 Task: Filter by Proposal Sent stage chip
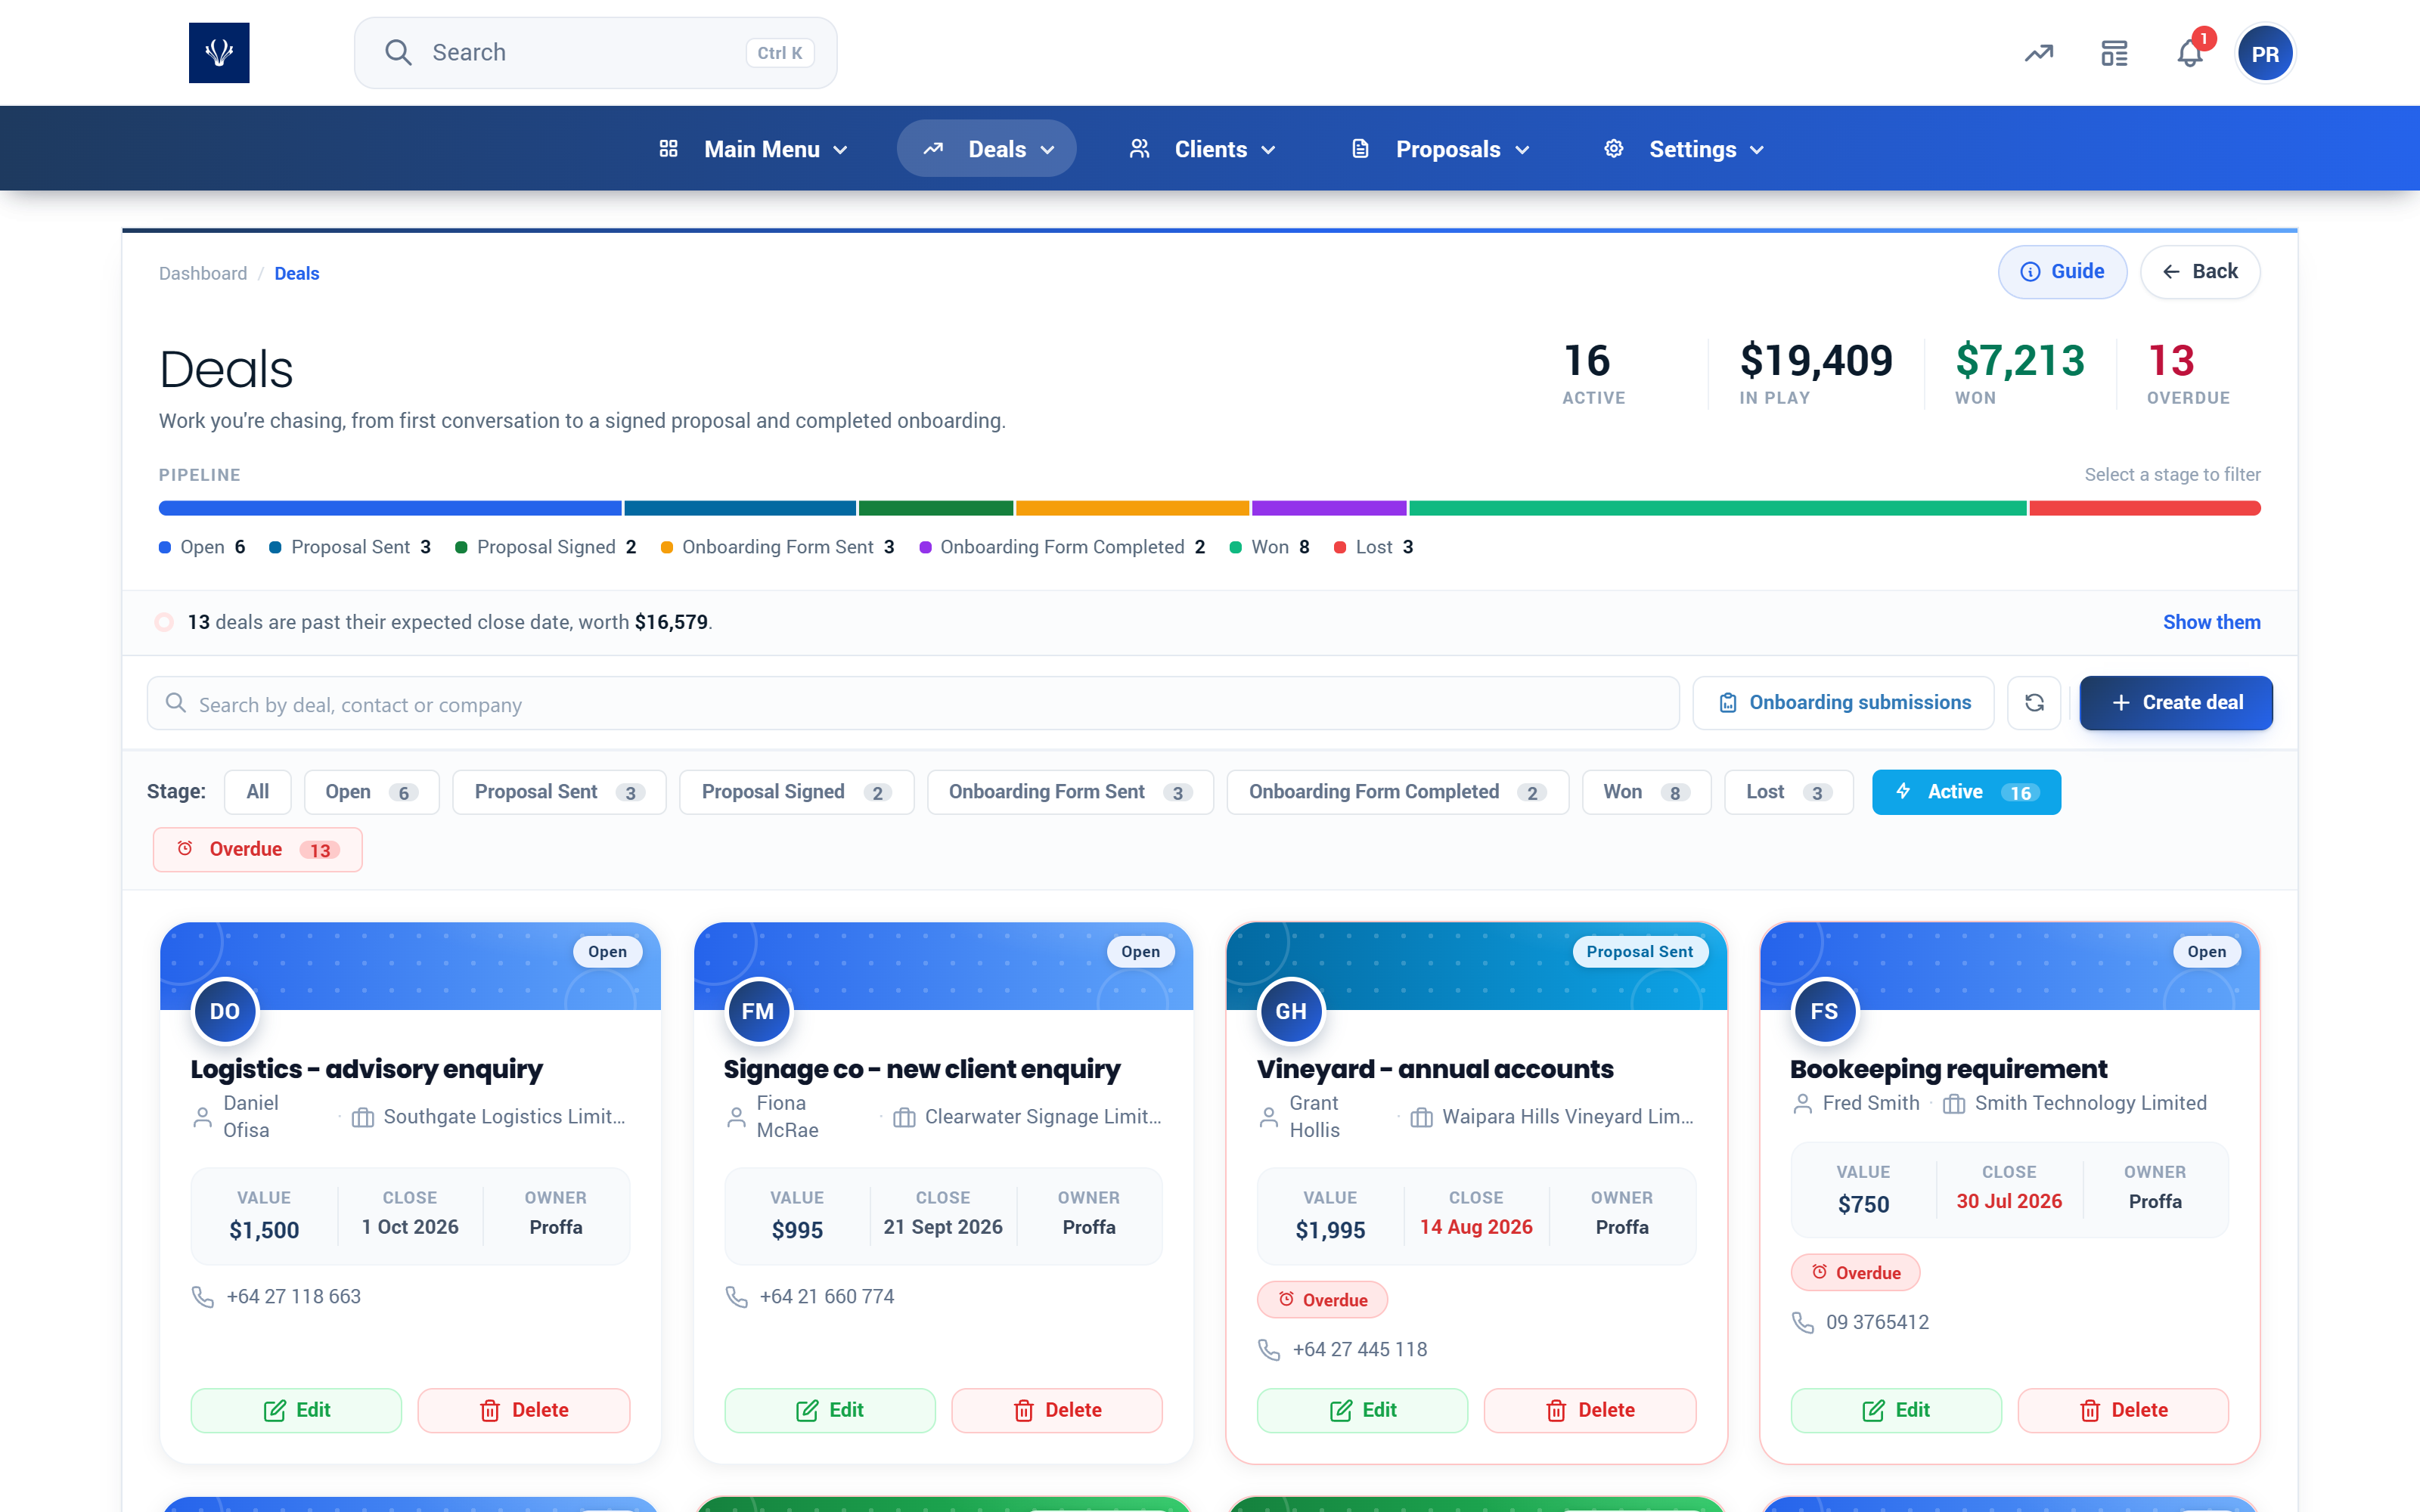(x=559, y=792)
